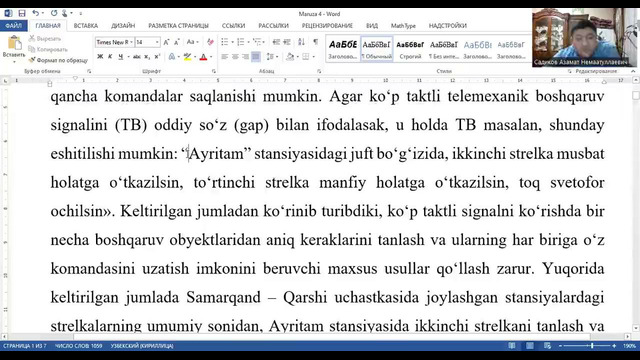Toggle underline (Ч) formatting
The image size is (640, 360).
point(120,57)
